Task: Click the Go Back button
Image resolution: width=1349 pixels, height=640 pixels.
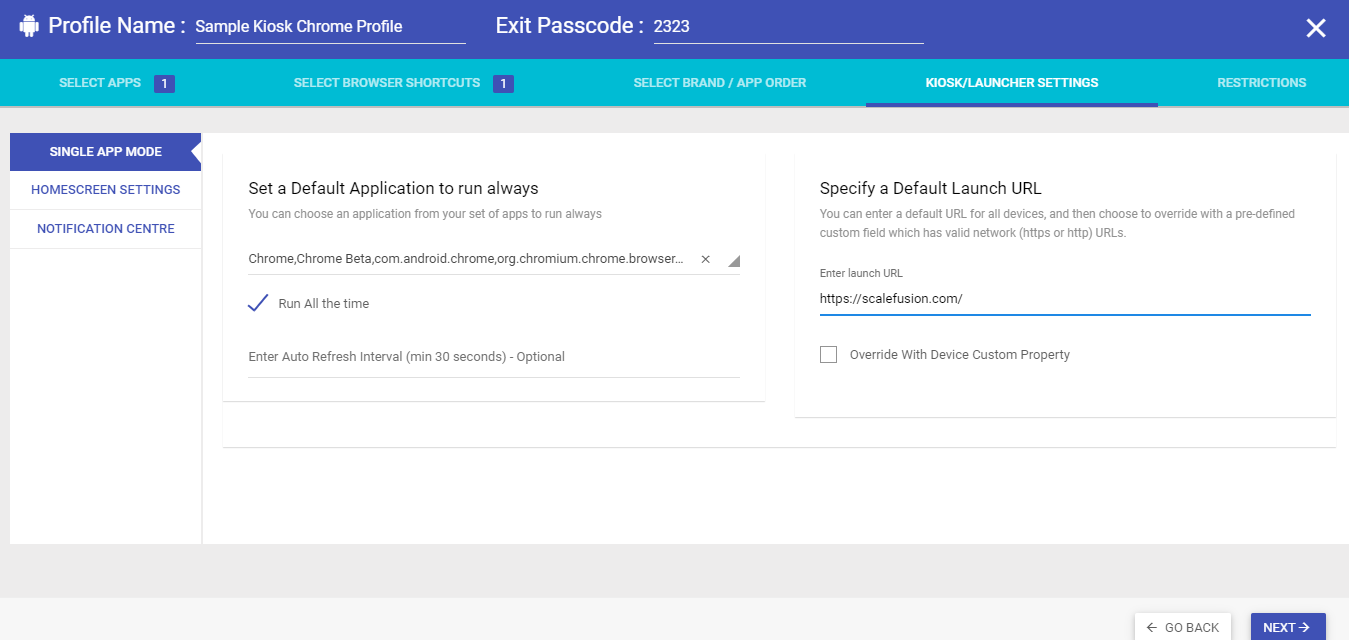Action: pos(1183,627)
